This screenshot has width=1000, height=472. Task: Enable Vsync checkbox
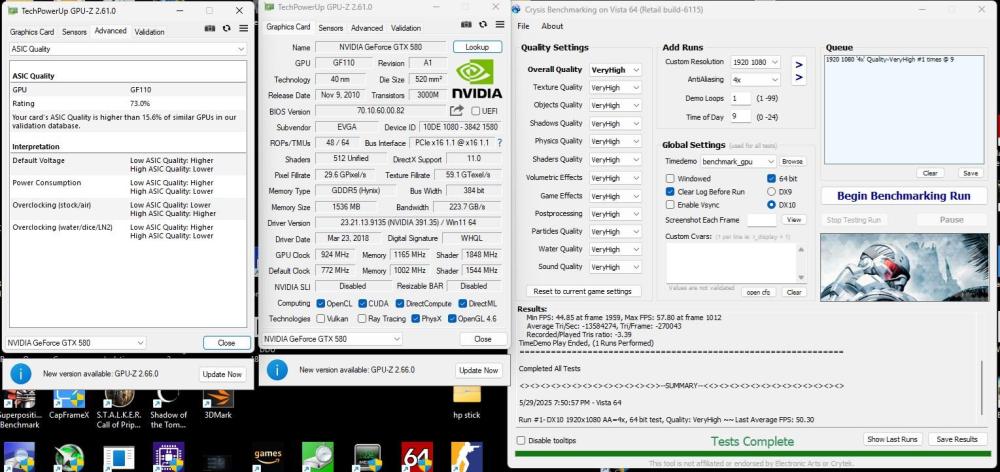[x=670, y=205]
